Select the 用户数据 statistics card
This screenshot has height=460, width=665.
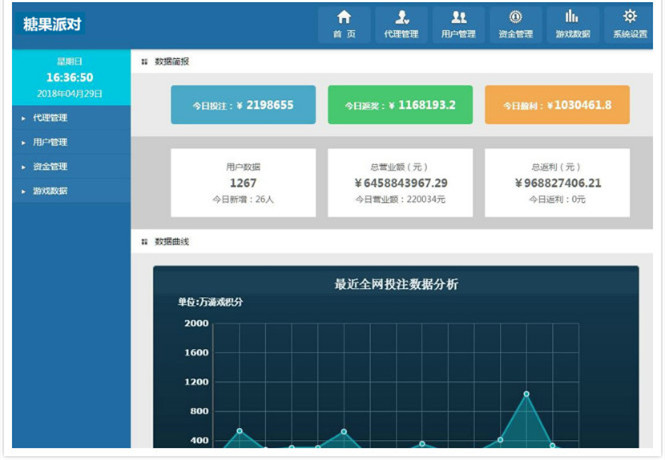click(x=243, y=183)
